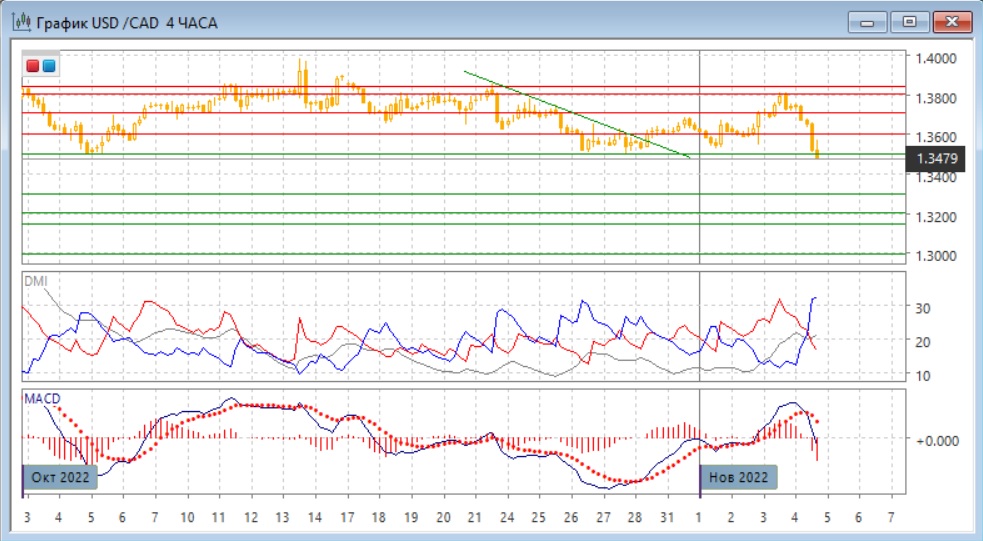
Task: Minimize the USD/CAD chart window
Action: 867,22
